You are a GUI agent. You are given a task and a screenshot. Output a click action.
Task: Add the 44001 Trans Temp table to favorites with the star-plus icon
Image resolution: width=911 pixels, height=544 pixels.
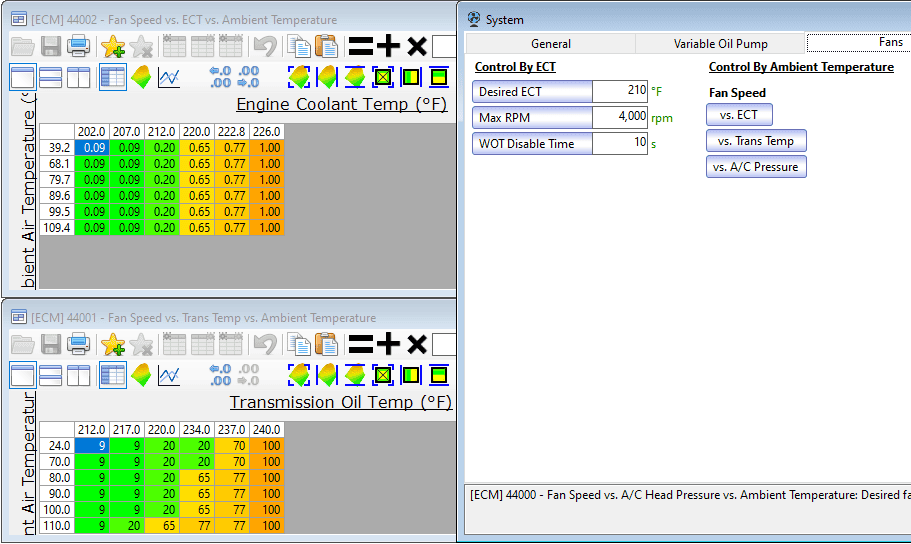[113, 345]
